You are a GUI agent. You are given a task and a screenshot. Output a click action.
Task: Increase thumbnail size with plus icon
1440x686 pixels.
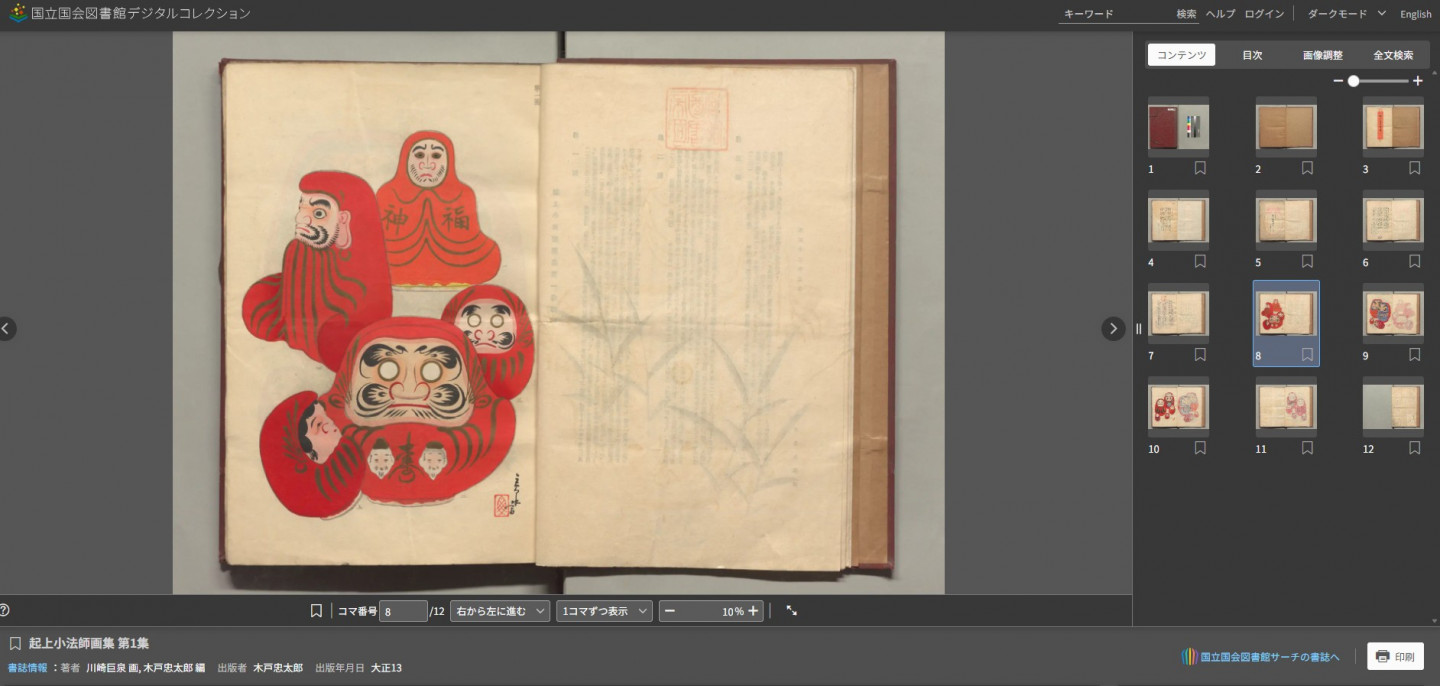1417,81
